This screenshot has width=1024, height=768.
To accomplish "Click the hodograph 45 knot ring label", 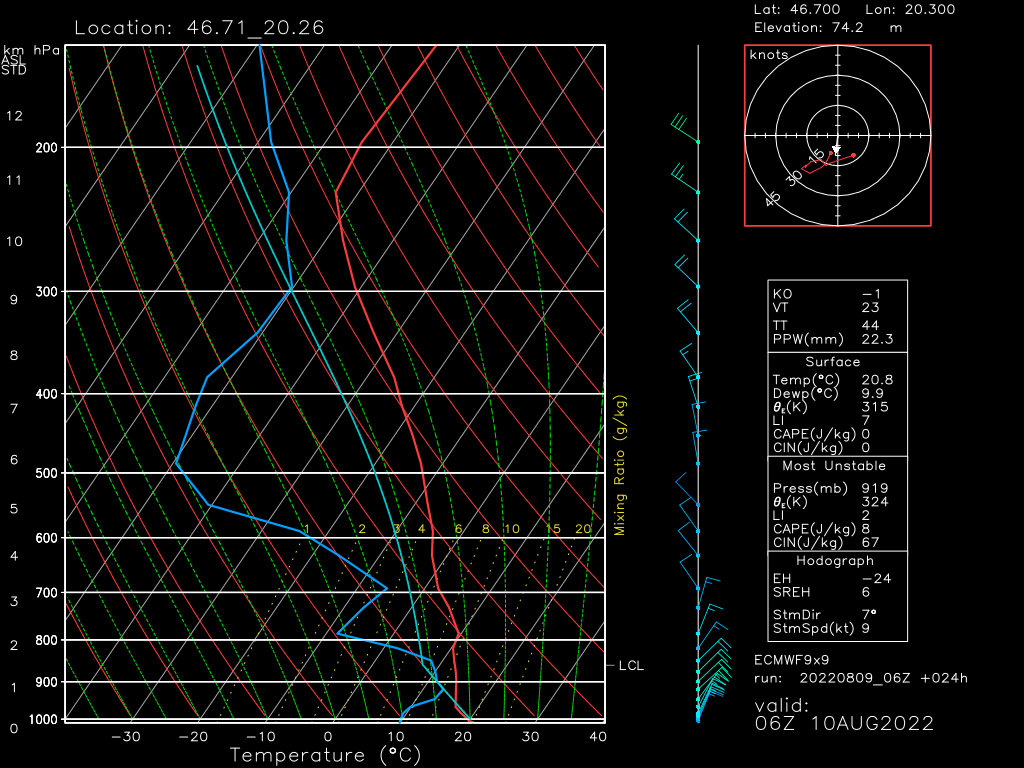I will 773,199.
